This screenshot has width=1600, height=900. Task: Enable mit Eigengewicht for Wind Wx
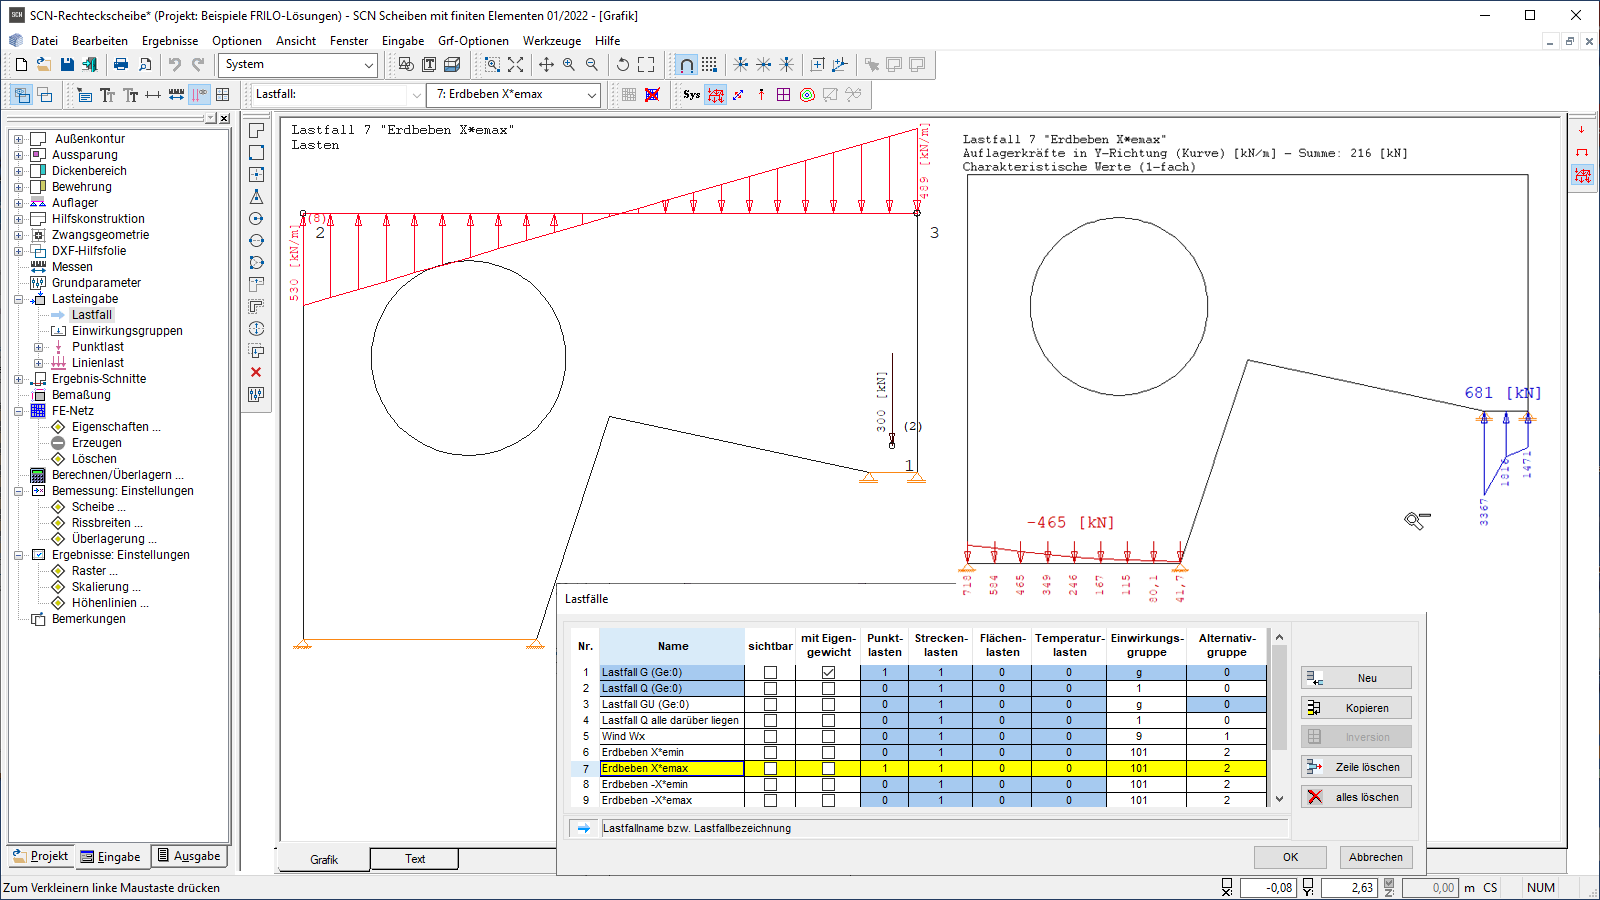coord(828,737)
